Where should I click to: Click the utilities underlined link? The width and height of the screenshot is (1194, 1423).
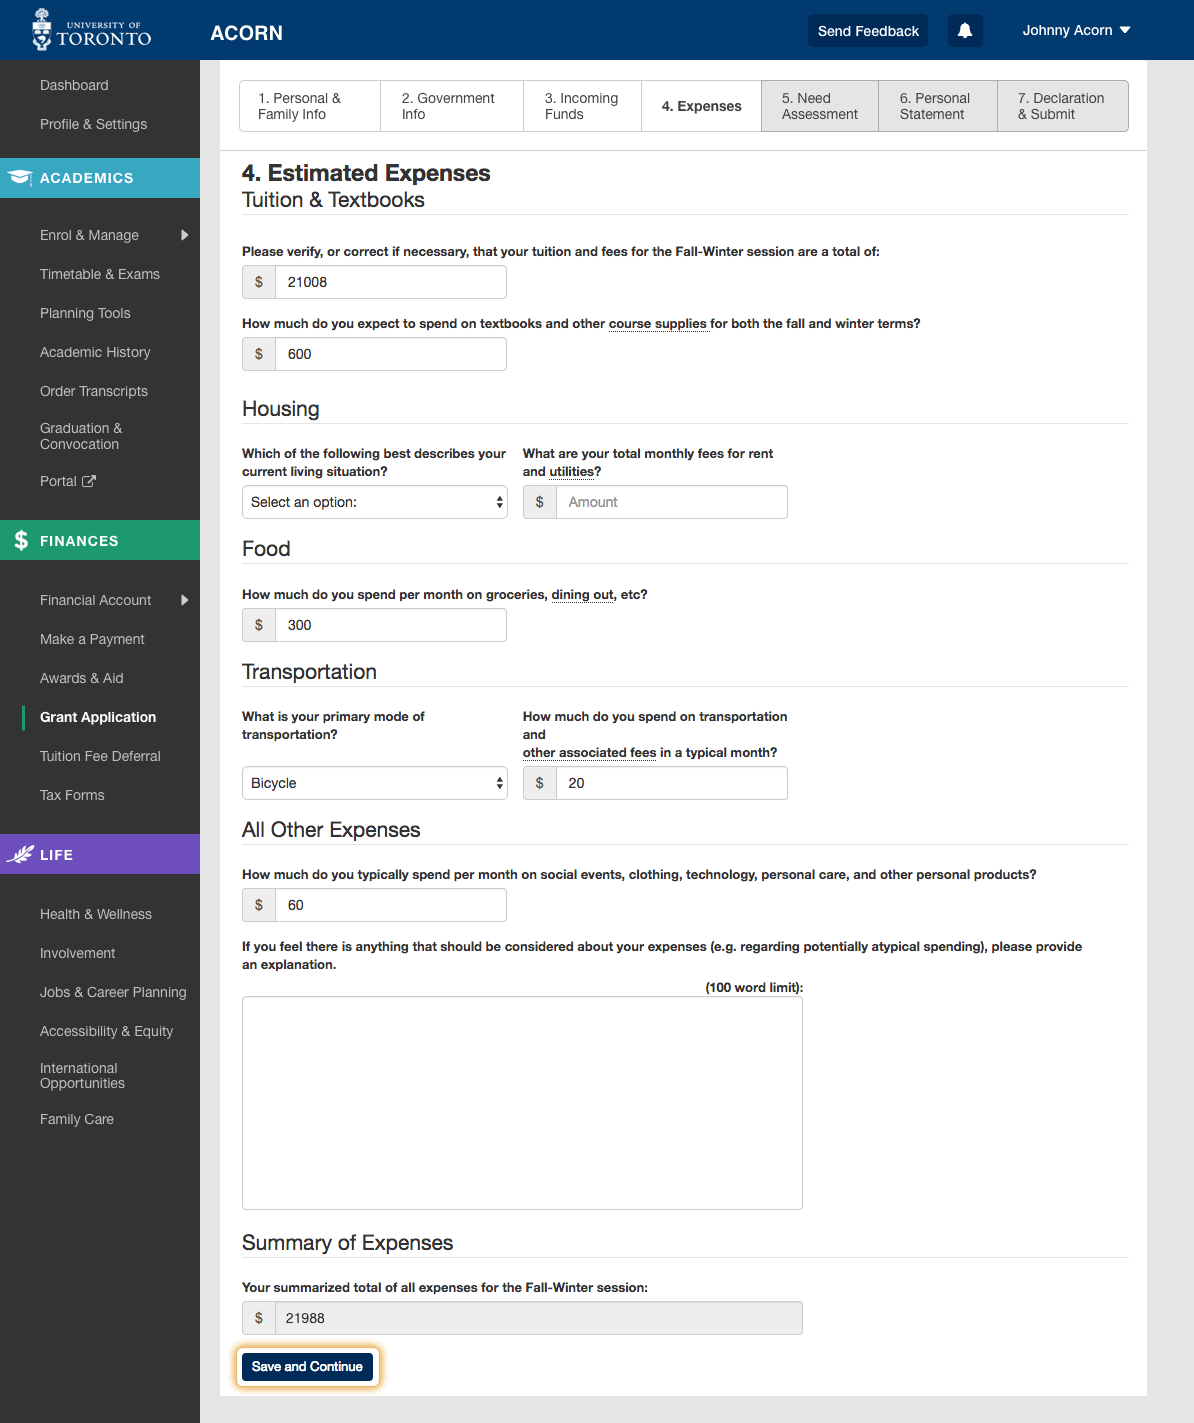click(572, 472)
